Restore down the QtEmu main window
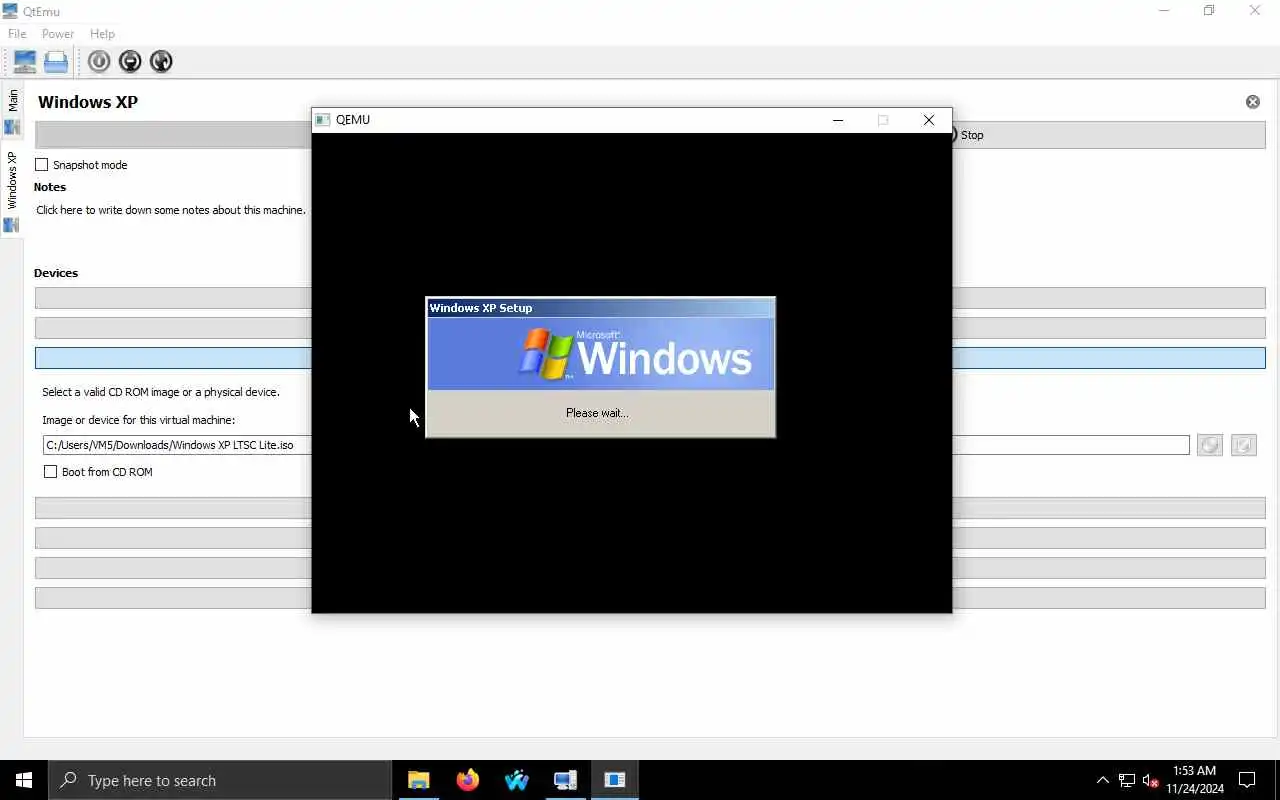 click(1209, 11)
